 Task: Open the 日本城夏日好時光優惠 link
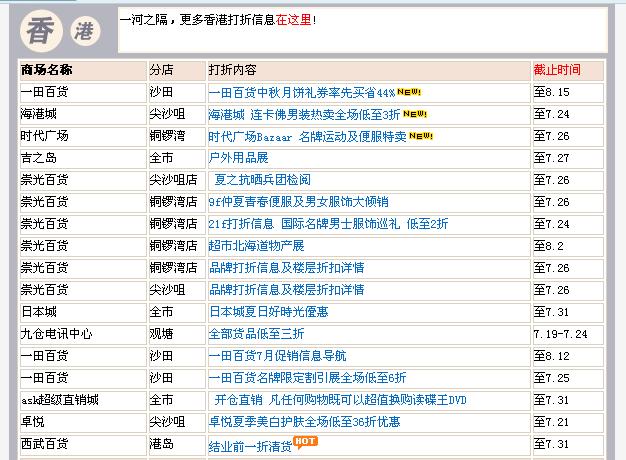click(269, 312)
